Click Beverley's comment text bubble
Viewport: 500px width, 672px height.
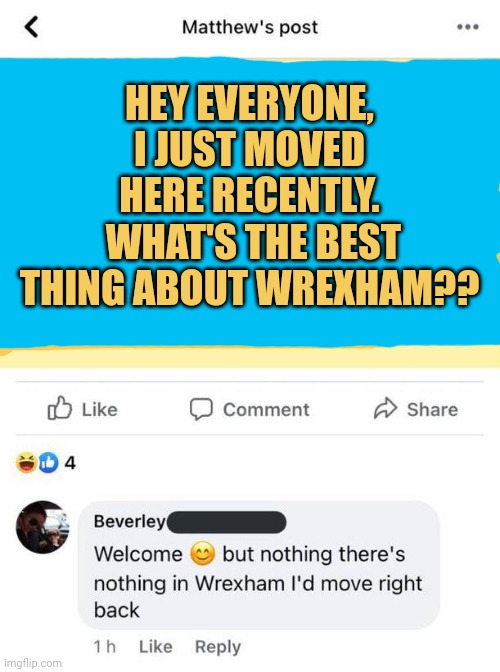259,565
